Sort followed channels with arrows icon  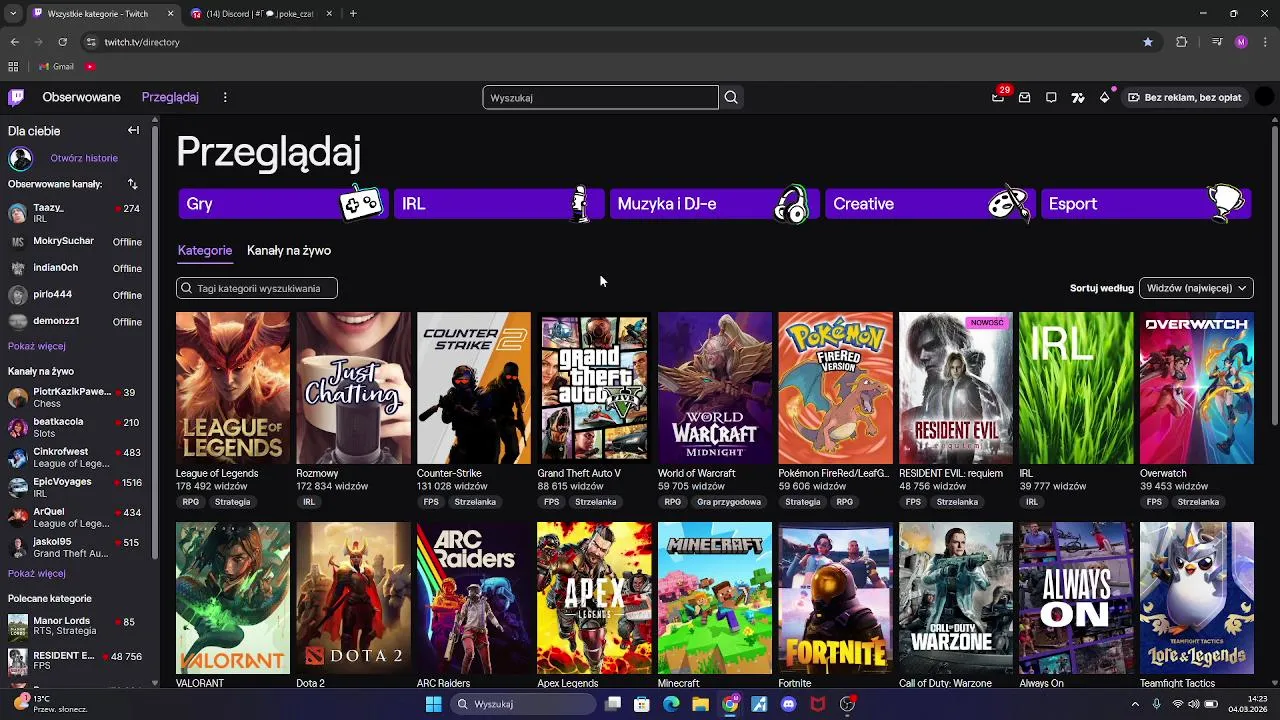[132, 184]
